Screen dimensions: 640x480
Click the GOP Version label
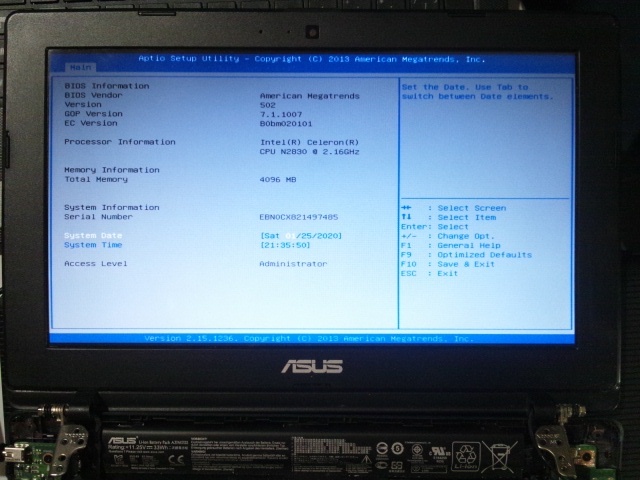click(x=93, y=114)
